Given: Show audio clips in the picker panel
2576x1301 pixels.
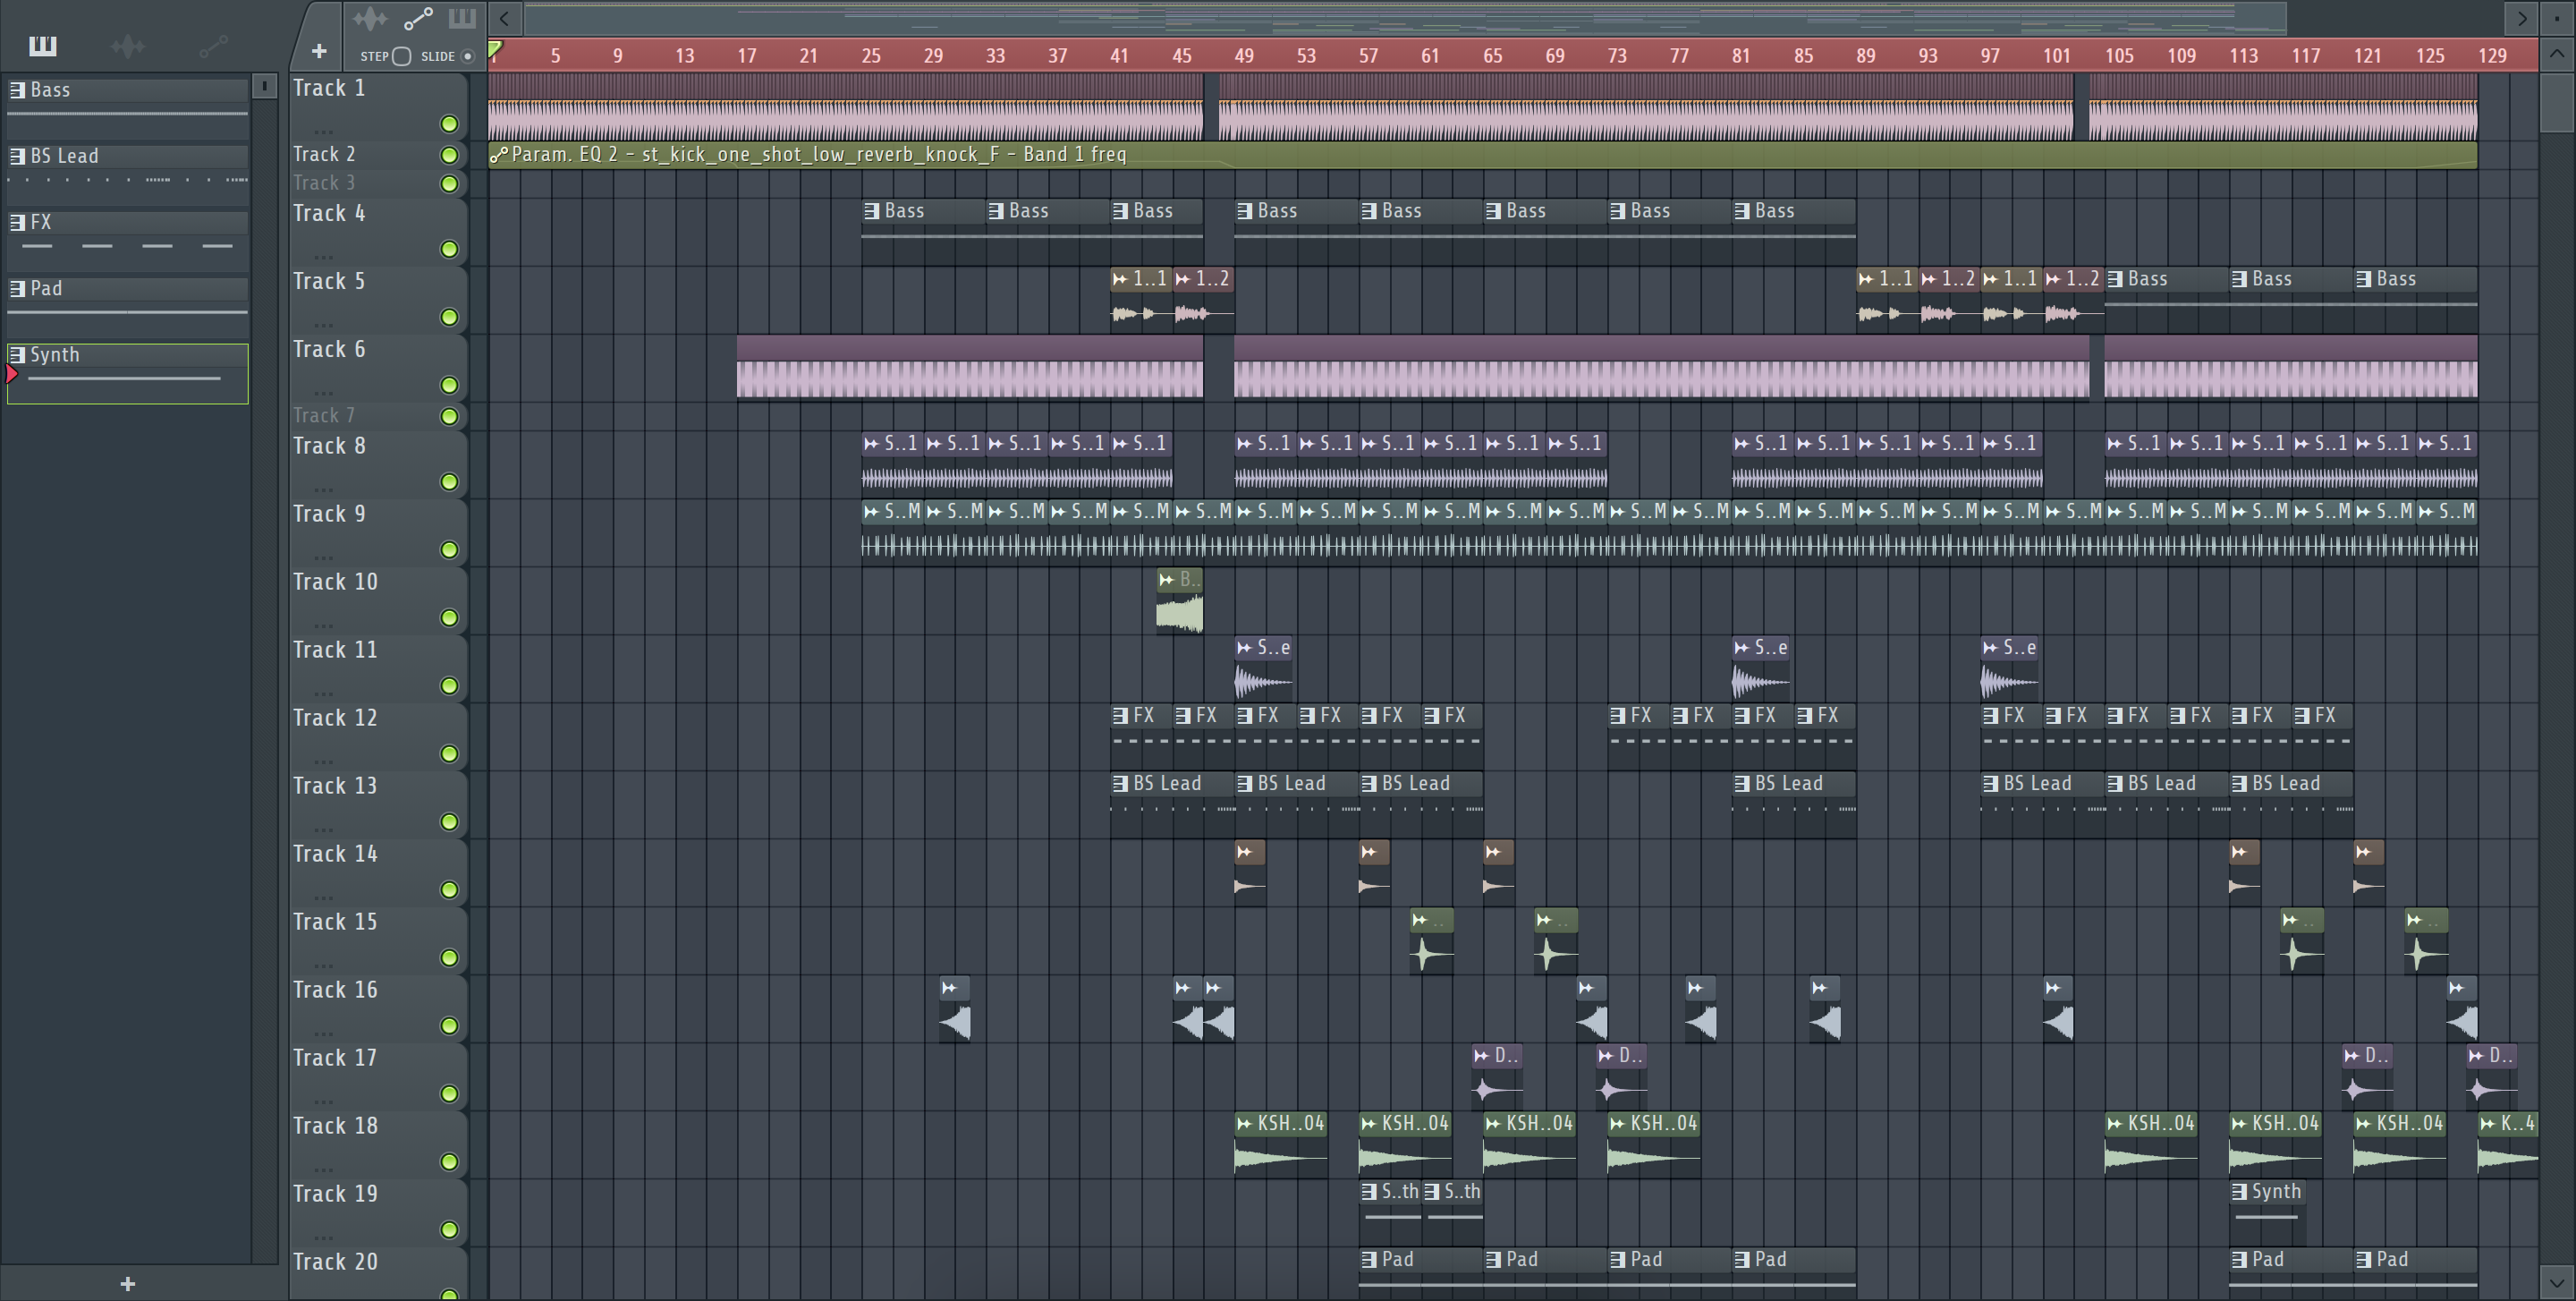Looking at the screenshot, I should click(127, 46).
